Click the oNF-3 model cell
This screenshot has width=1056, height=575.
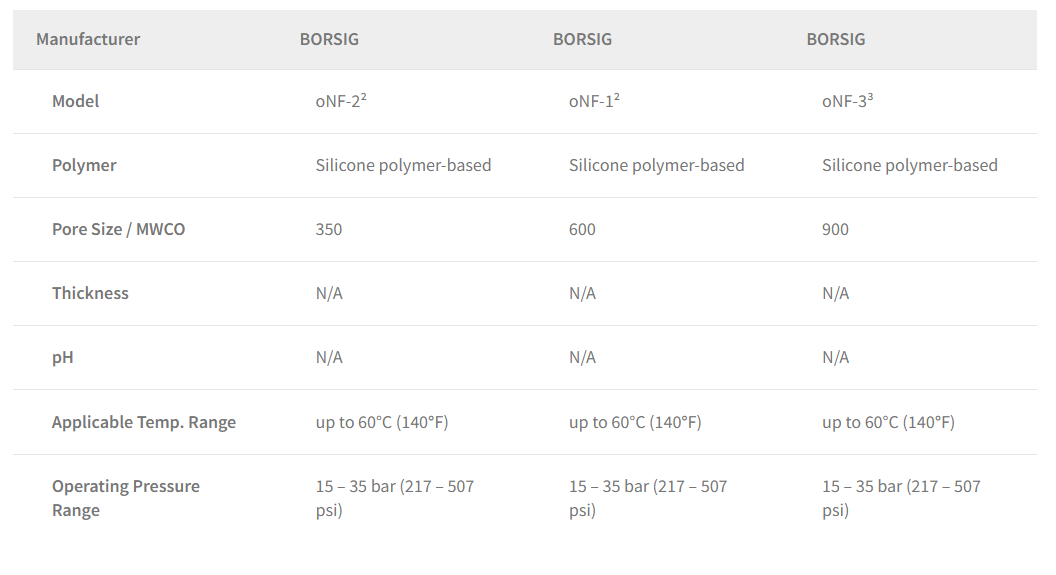pos(847,101)
